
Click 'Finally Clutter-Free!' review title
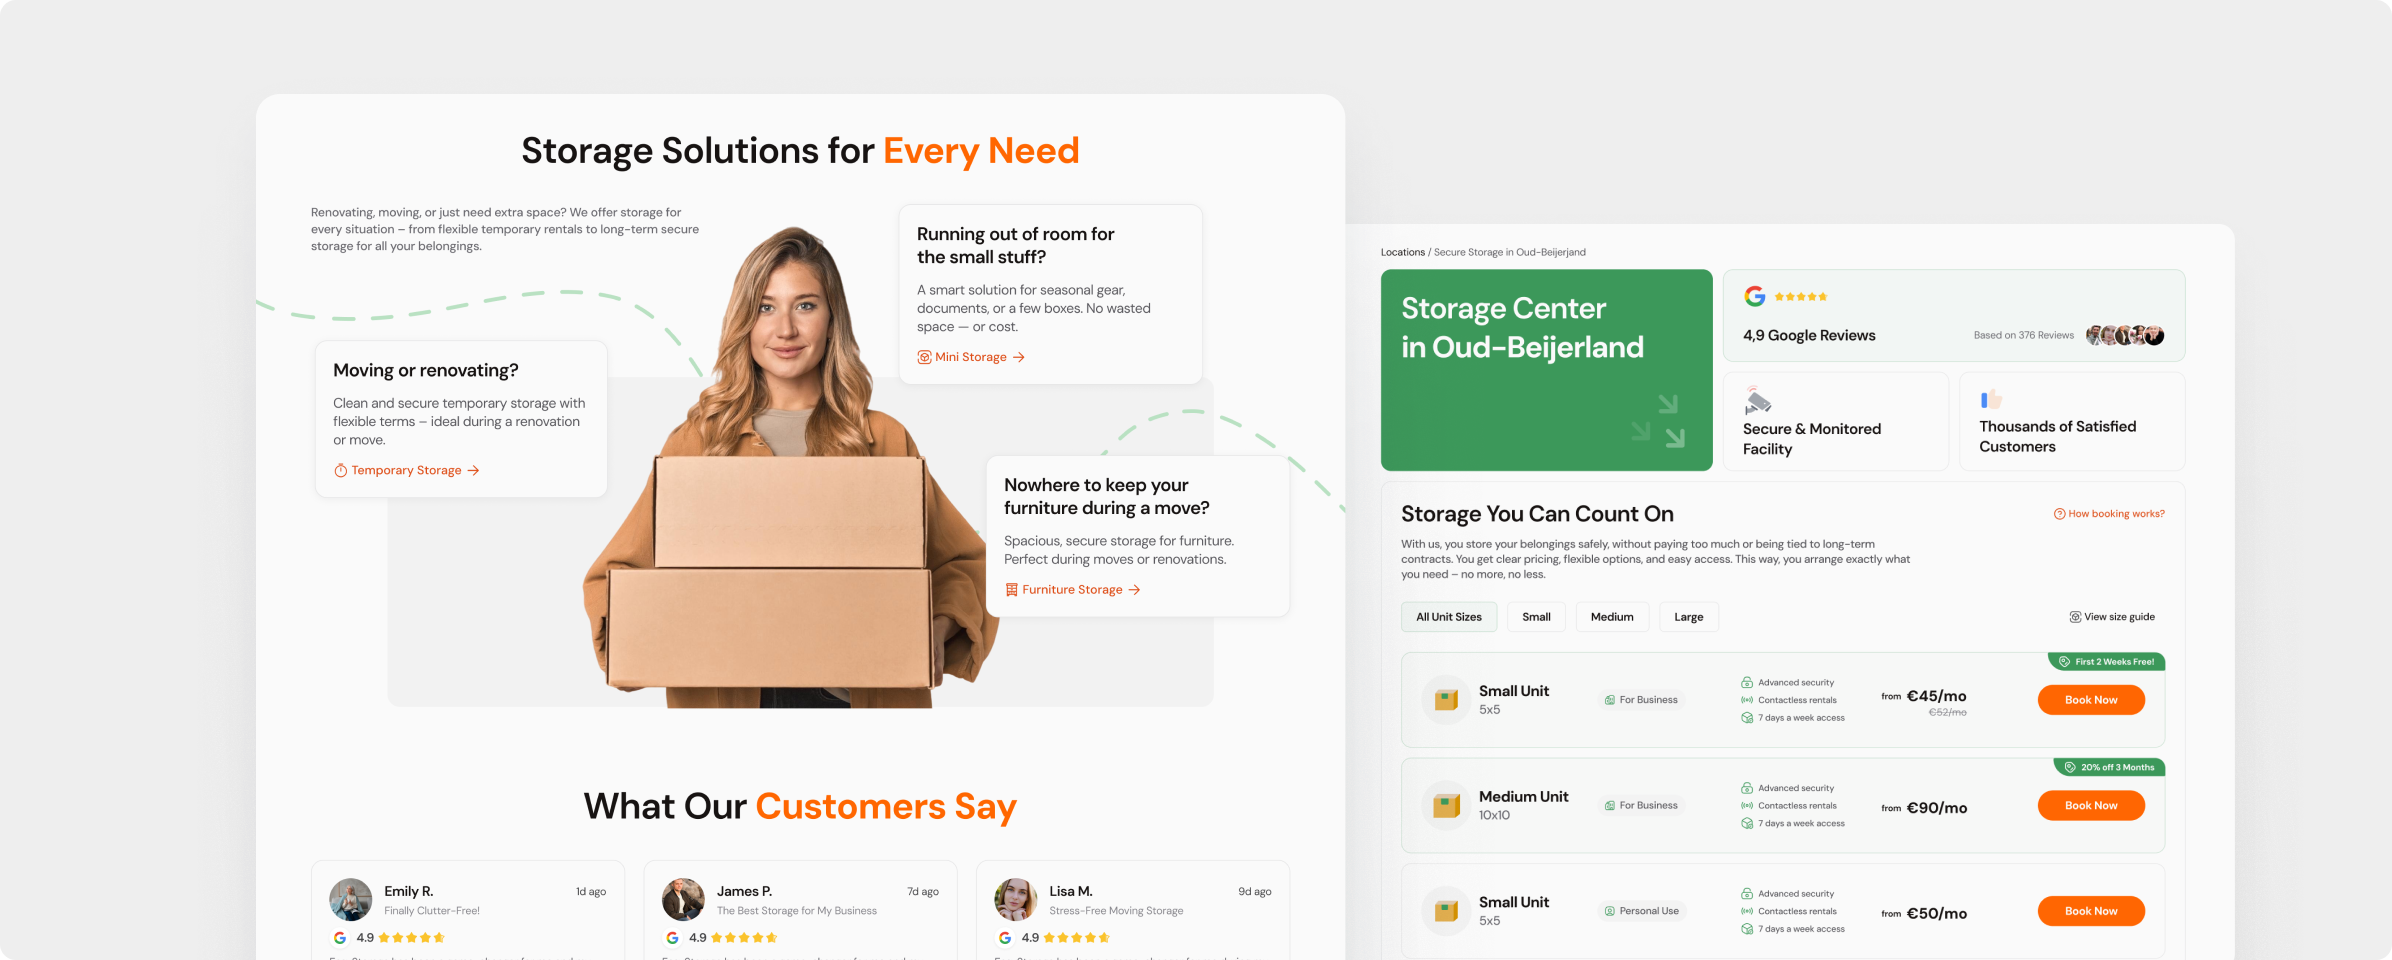coord(432,911)
